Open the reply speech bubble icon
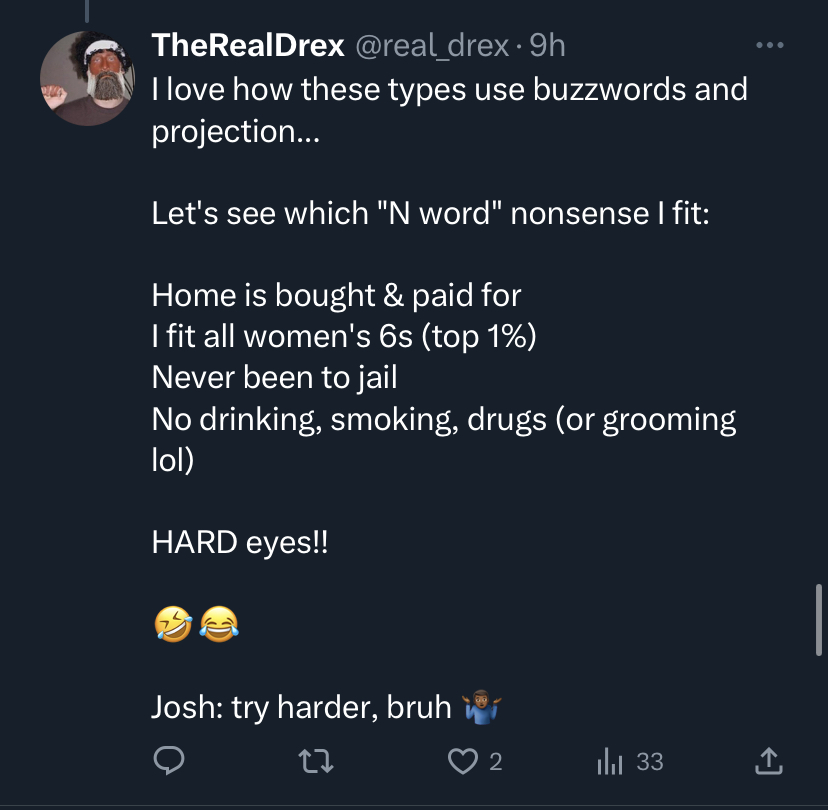 pyautogui.click(x=169, y=760)
